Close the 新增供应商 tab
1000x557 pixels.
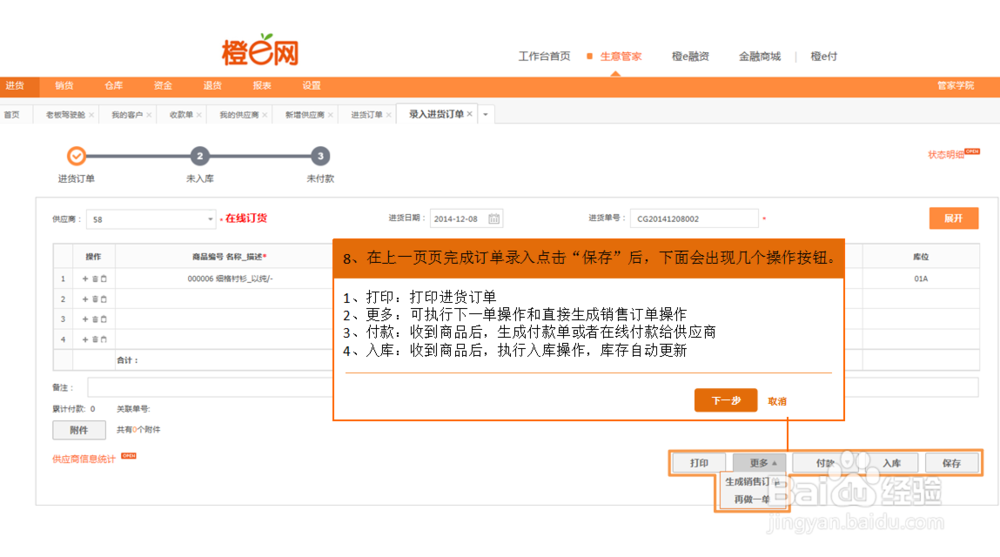[330, 115]
